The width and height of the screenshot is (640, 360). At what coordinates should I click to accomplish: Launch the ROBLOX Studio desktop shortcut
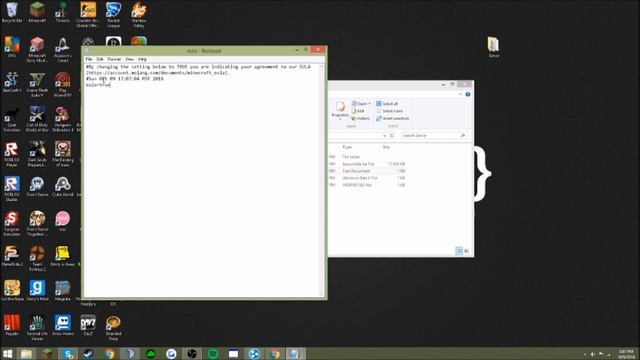[12, 189]
